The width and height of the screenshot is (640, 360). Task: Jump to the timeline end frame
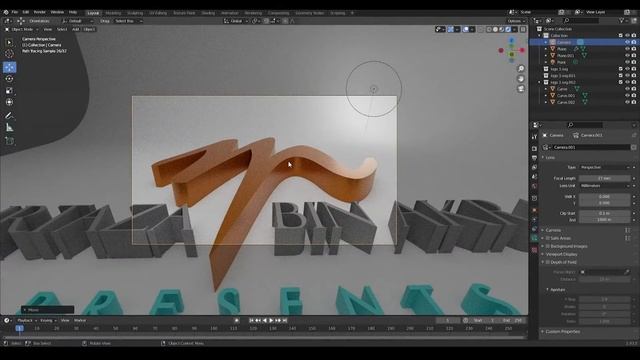pyautogui.click(x=285, y=321)
